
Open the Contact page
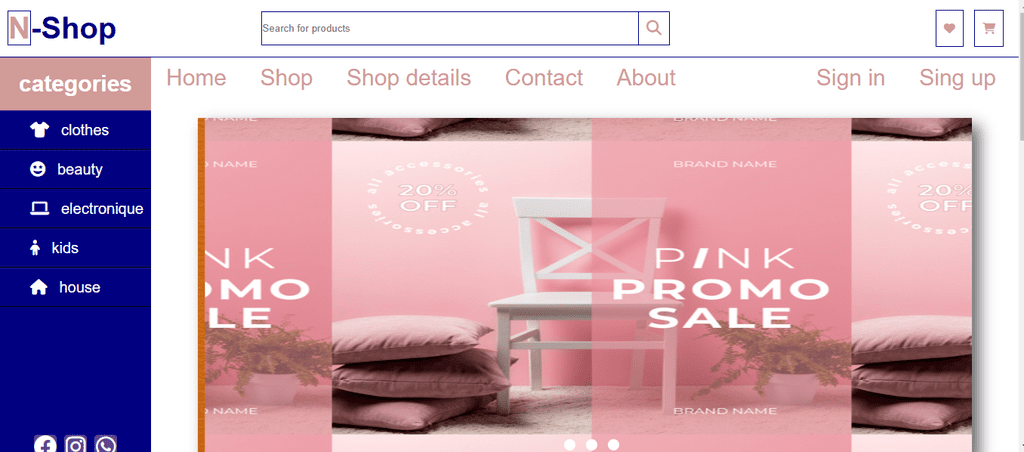point(544,78)
